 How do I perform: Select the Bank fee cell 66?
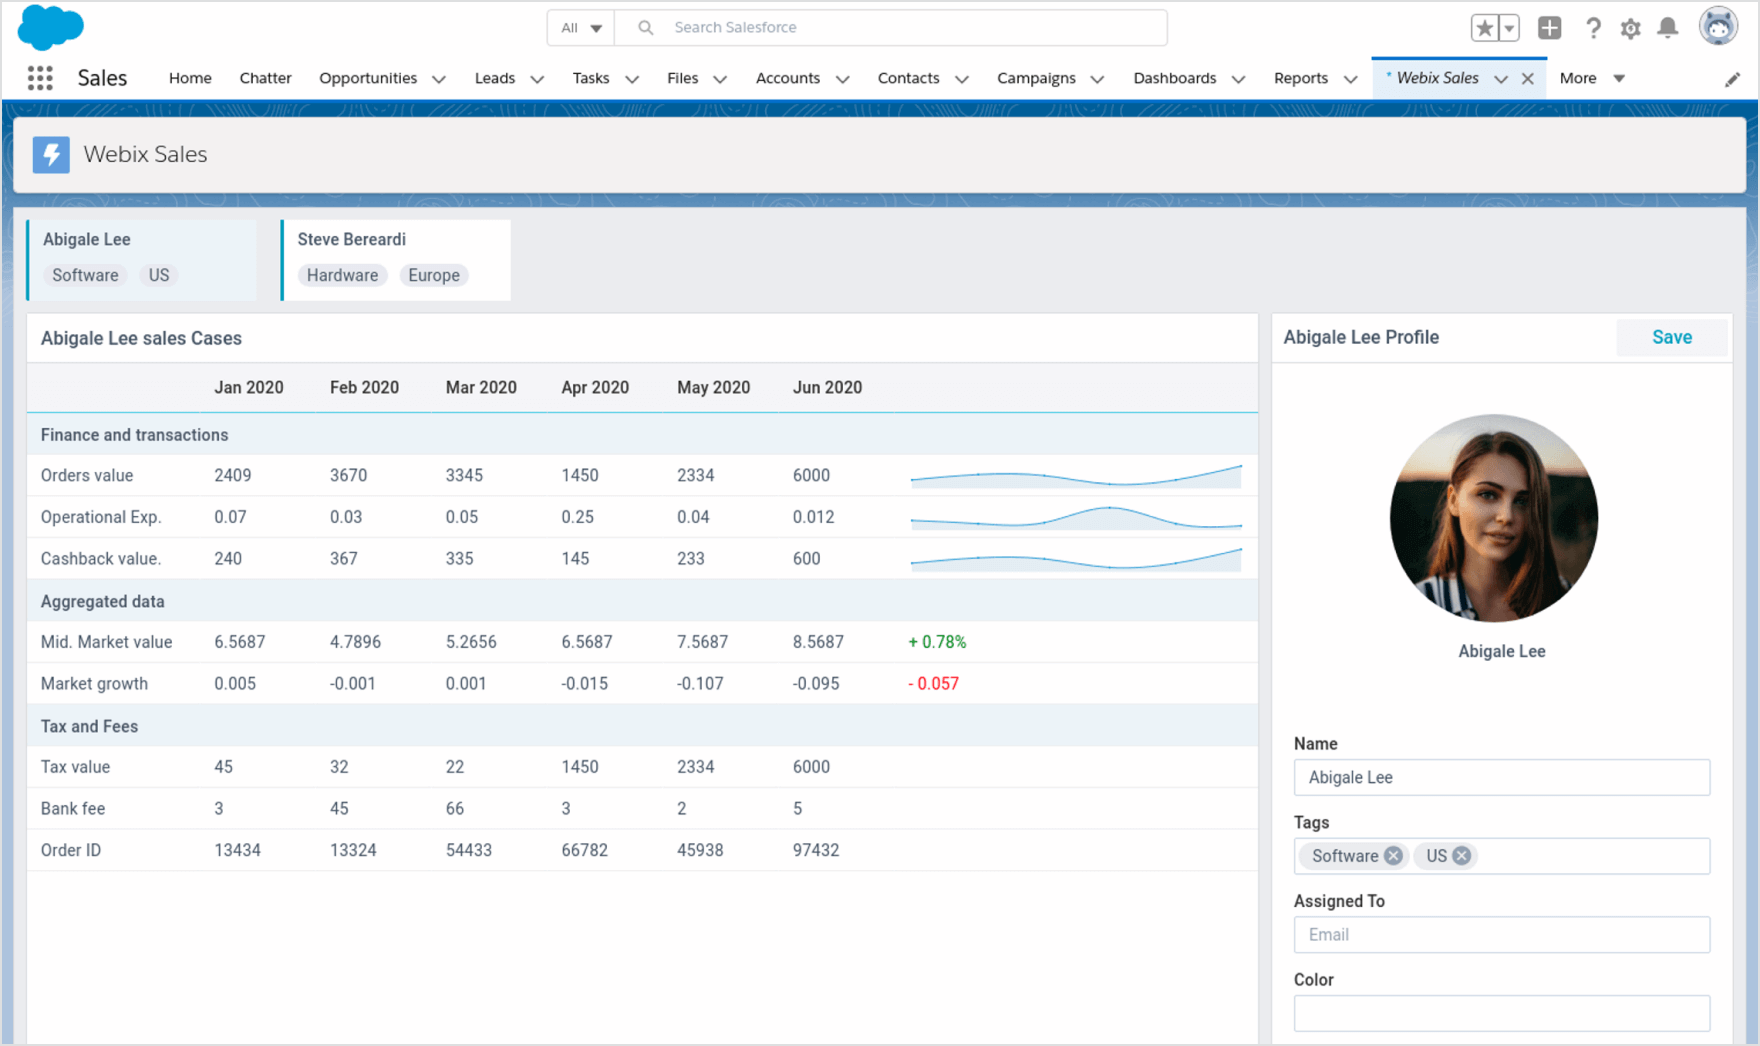pyautogui.click(x=455, y=808)
